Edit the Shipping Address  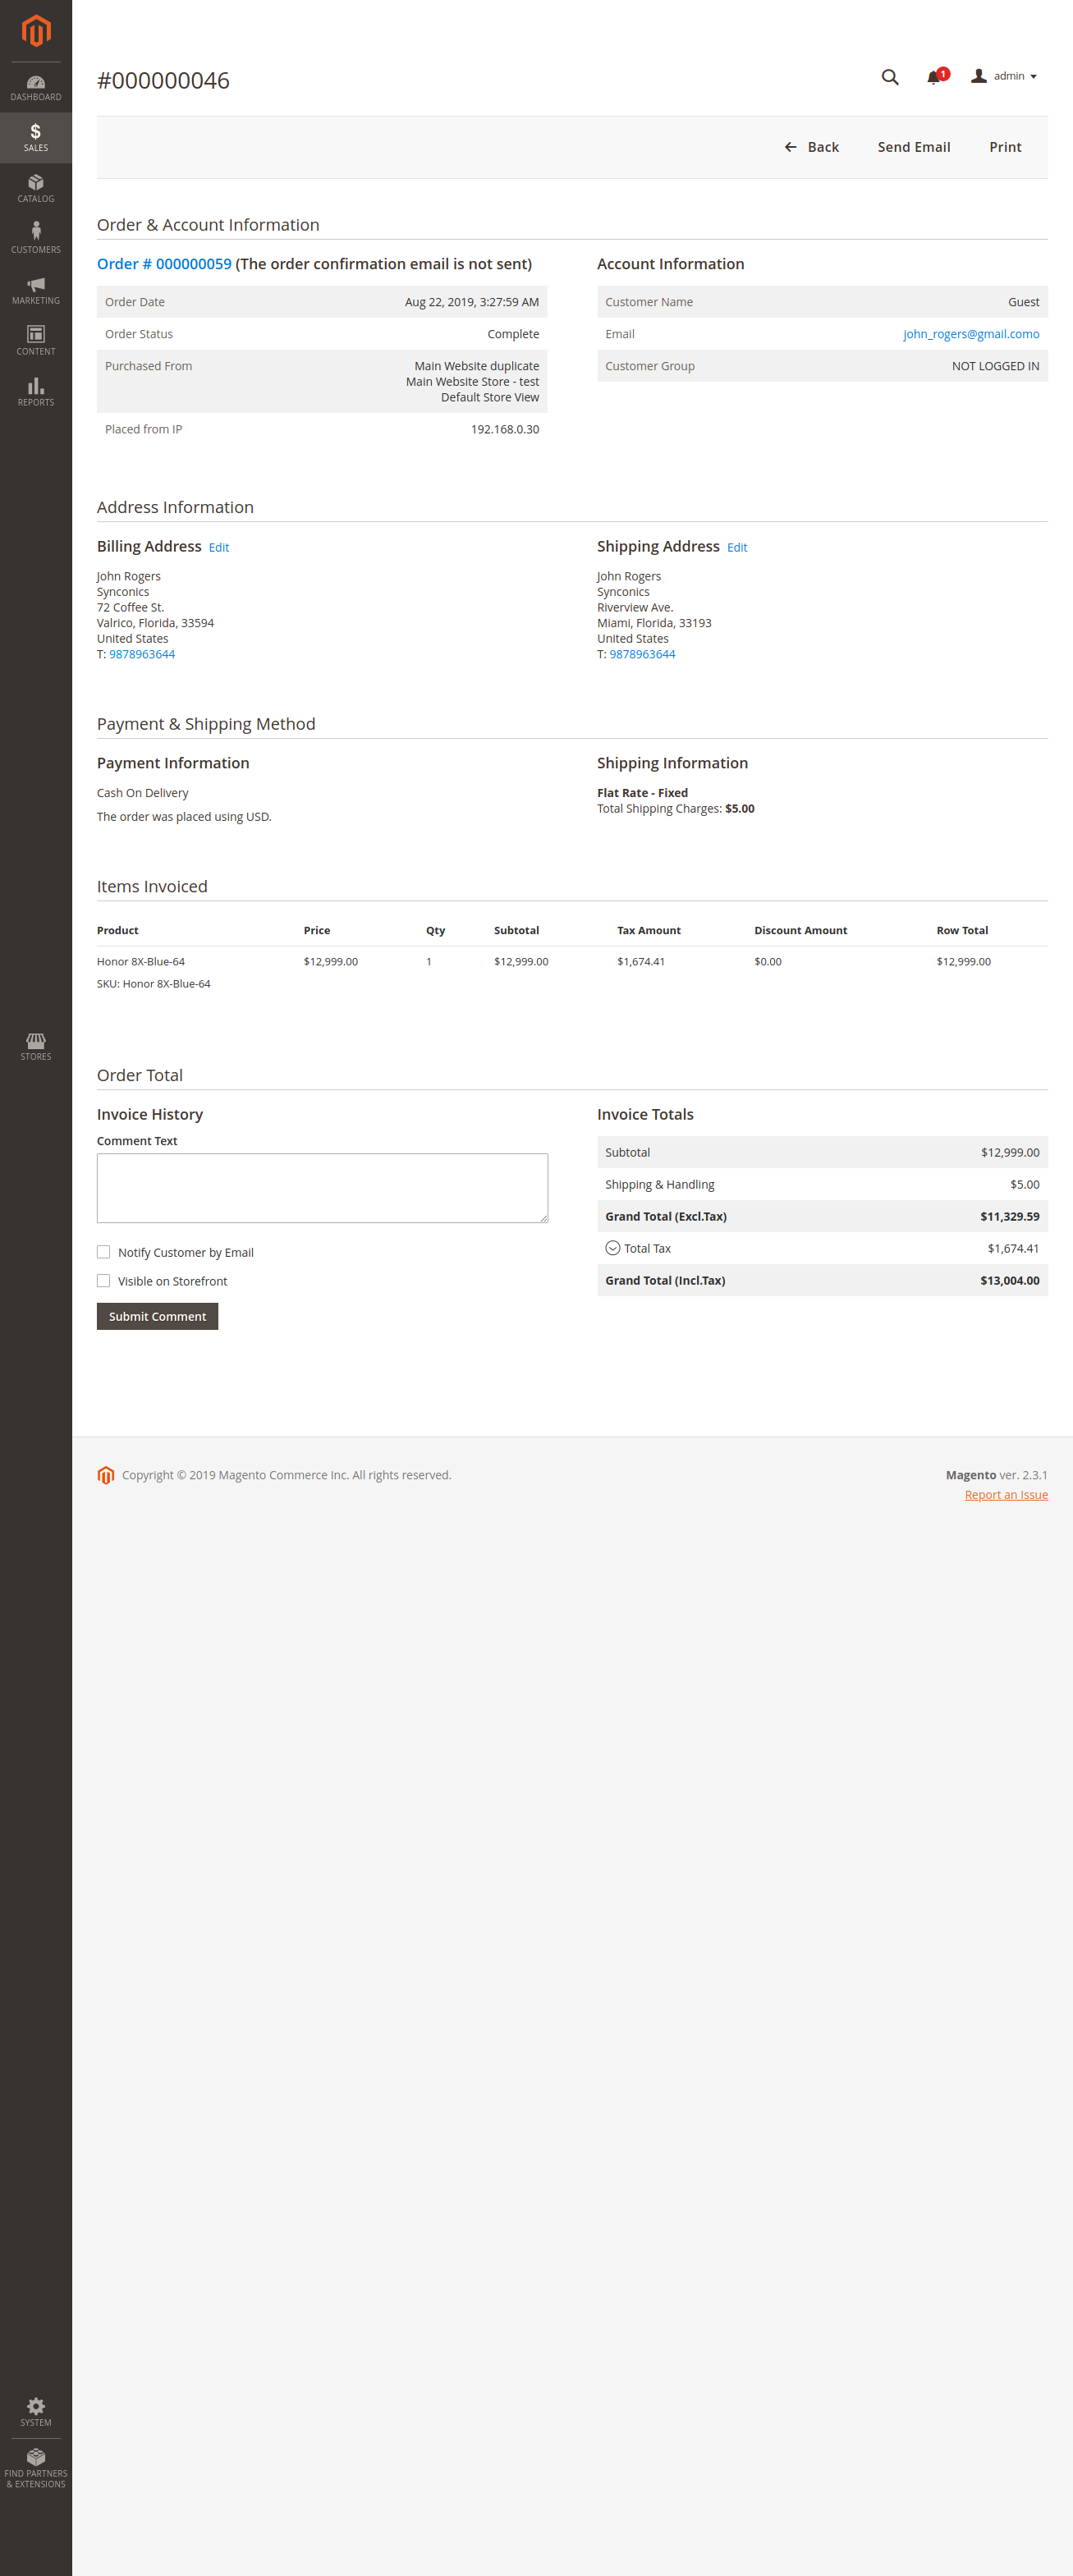737,548
